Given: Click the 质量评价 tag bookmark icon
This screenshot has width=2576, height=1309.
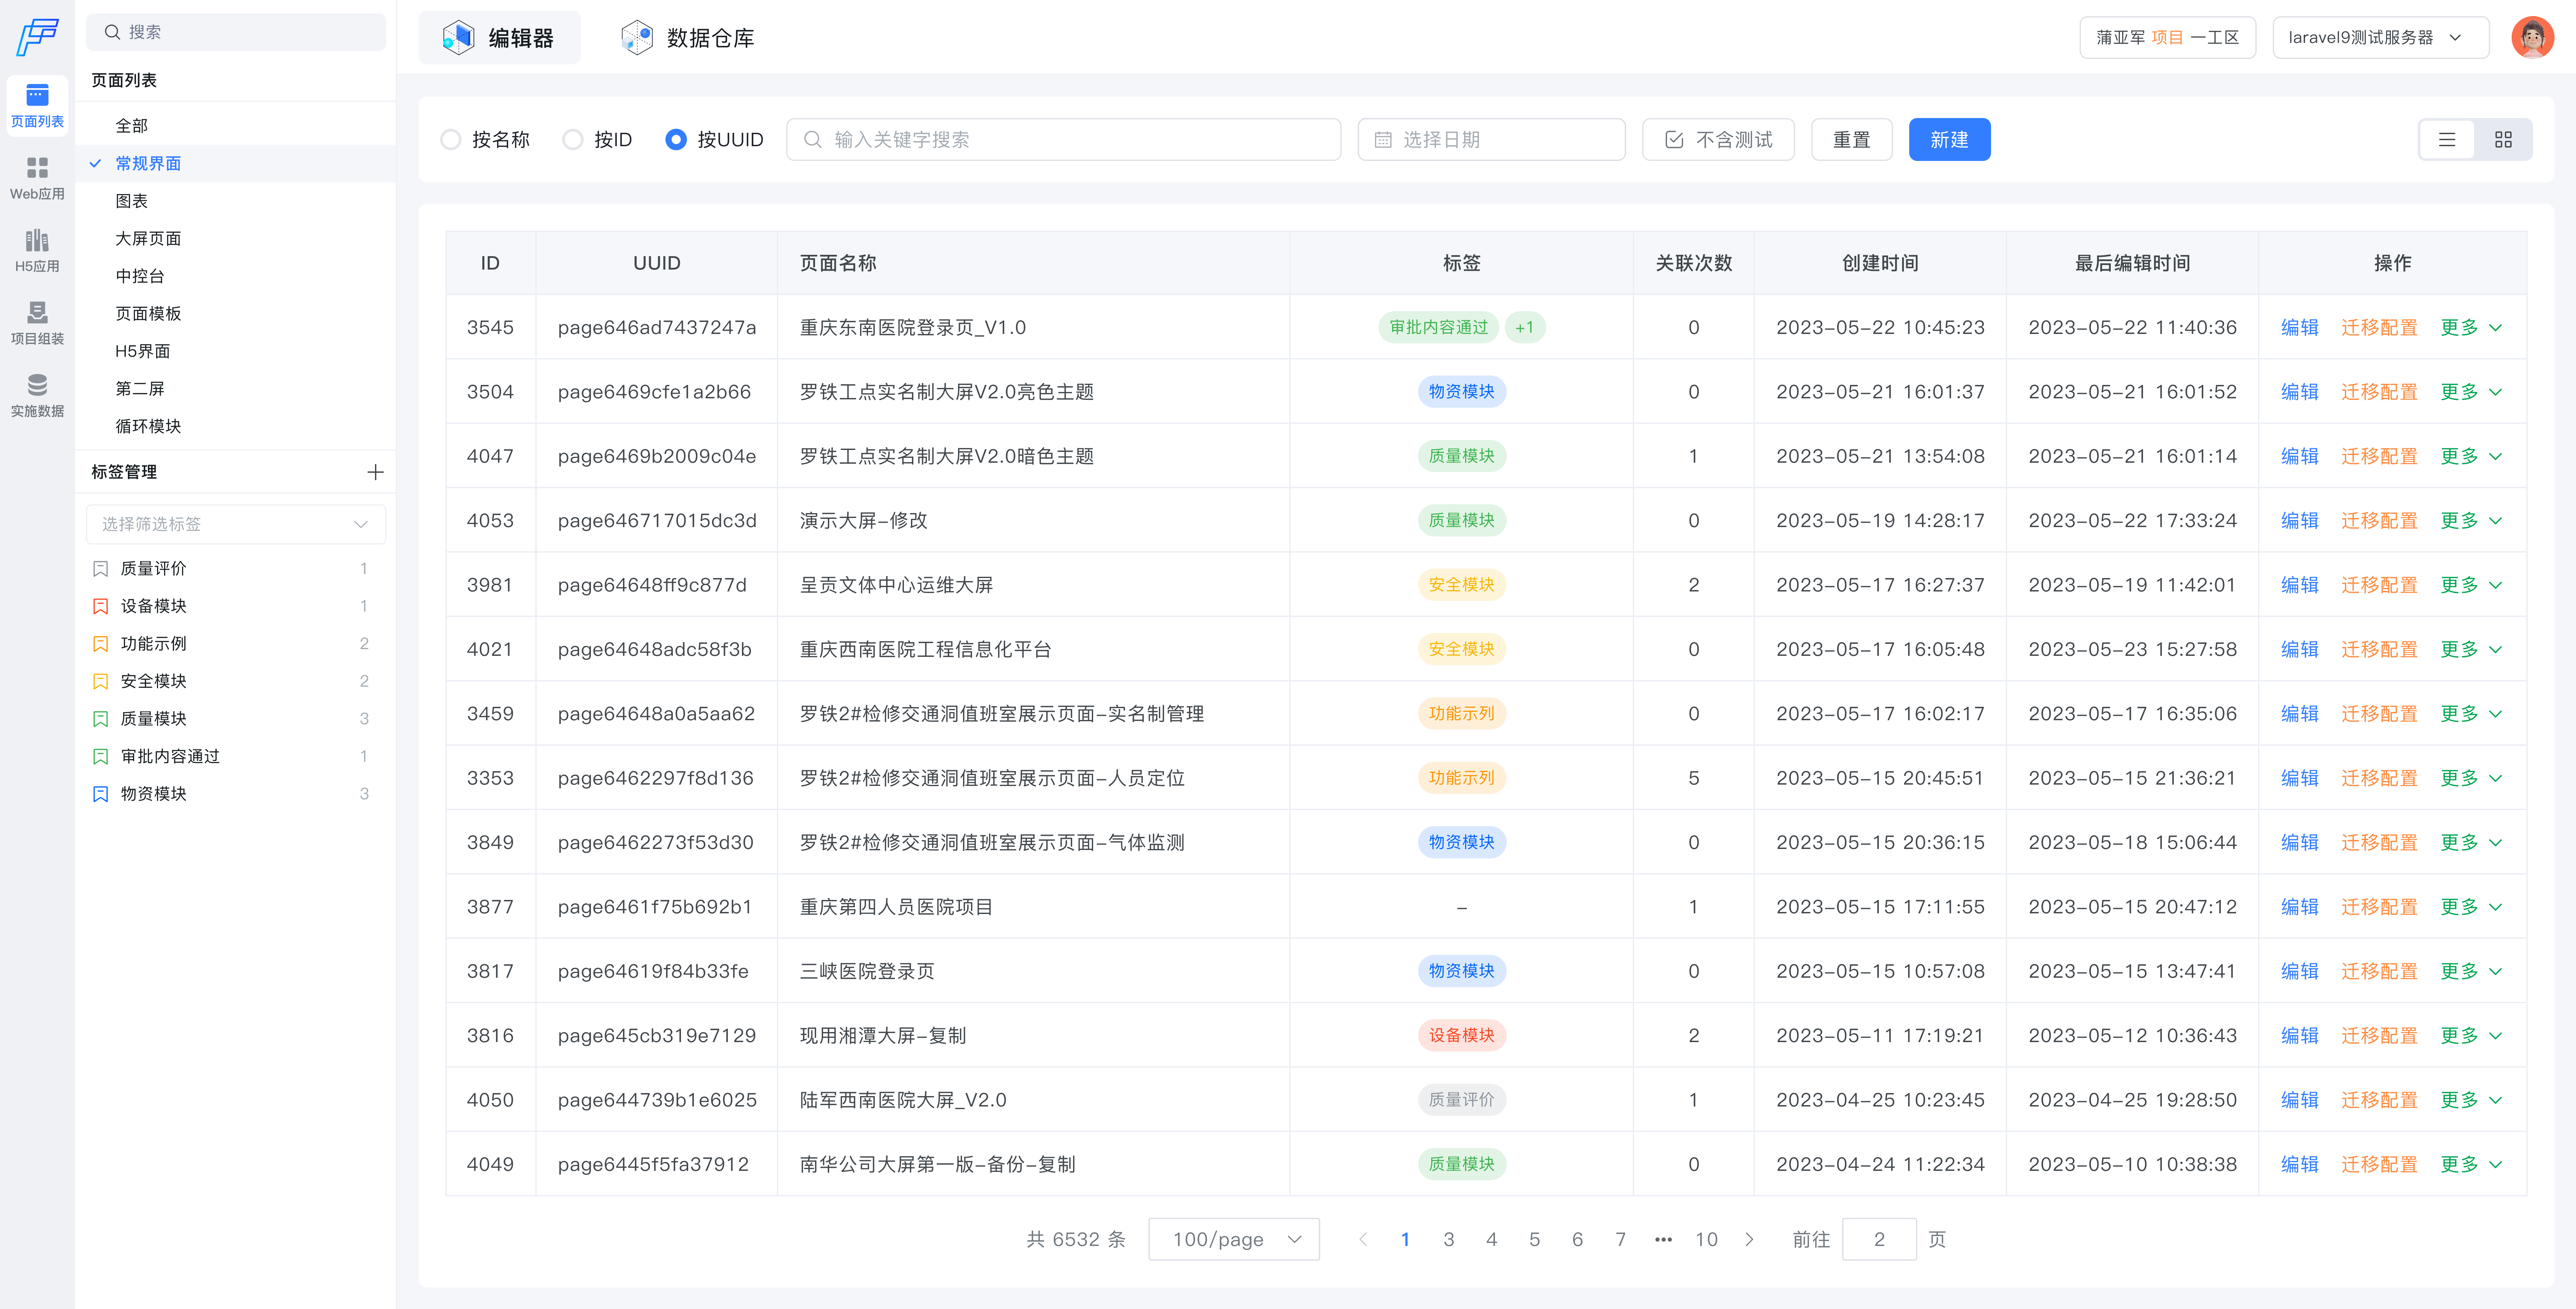Looking at the screenshot, I should click(x=100, y=569).
